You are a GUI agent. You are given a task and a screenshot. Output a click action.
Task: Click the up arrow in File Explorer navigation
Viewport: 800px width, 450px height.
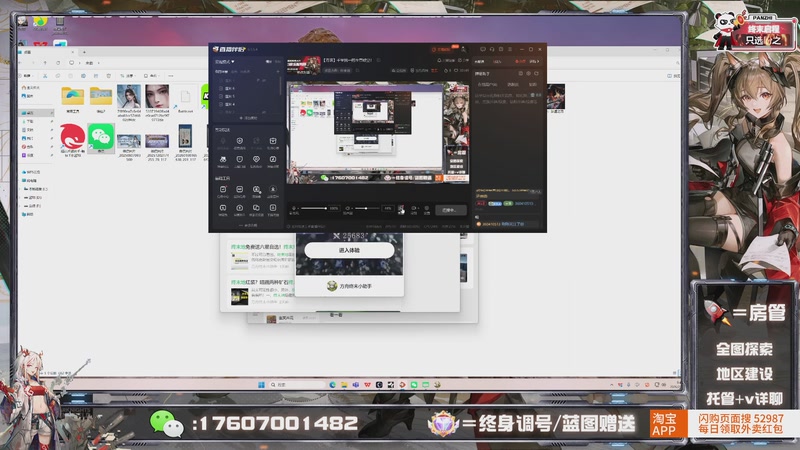tap(45, 63)
